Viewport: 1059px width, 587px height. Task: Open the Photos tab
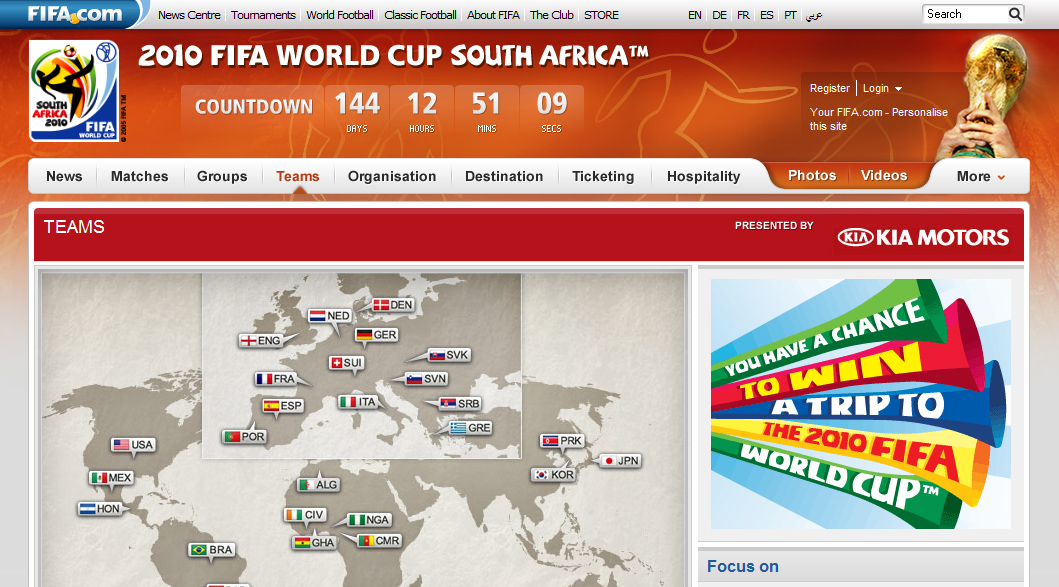[812, 176]
